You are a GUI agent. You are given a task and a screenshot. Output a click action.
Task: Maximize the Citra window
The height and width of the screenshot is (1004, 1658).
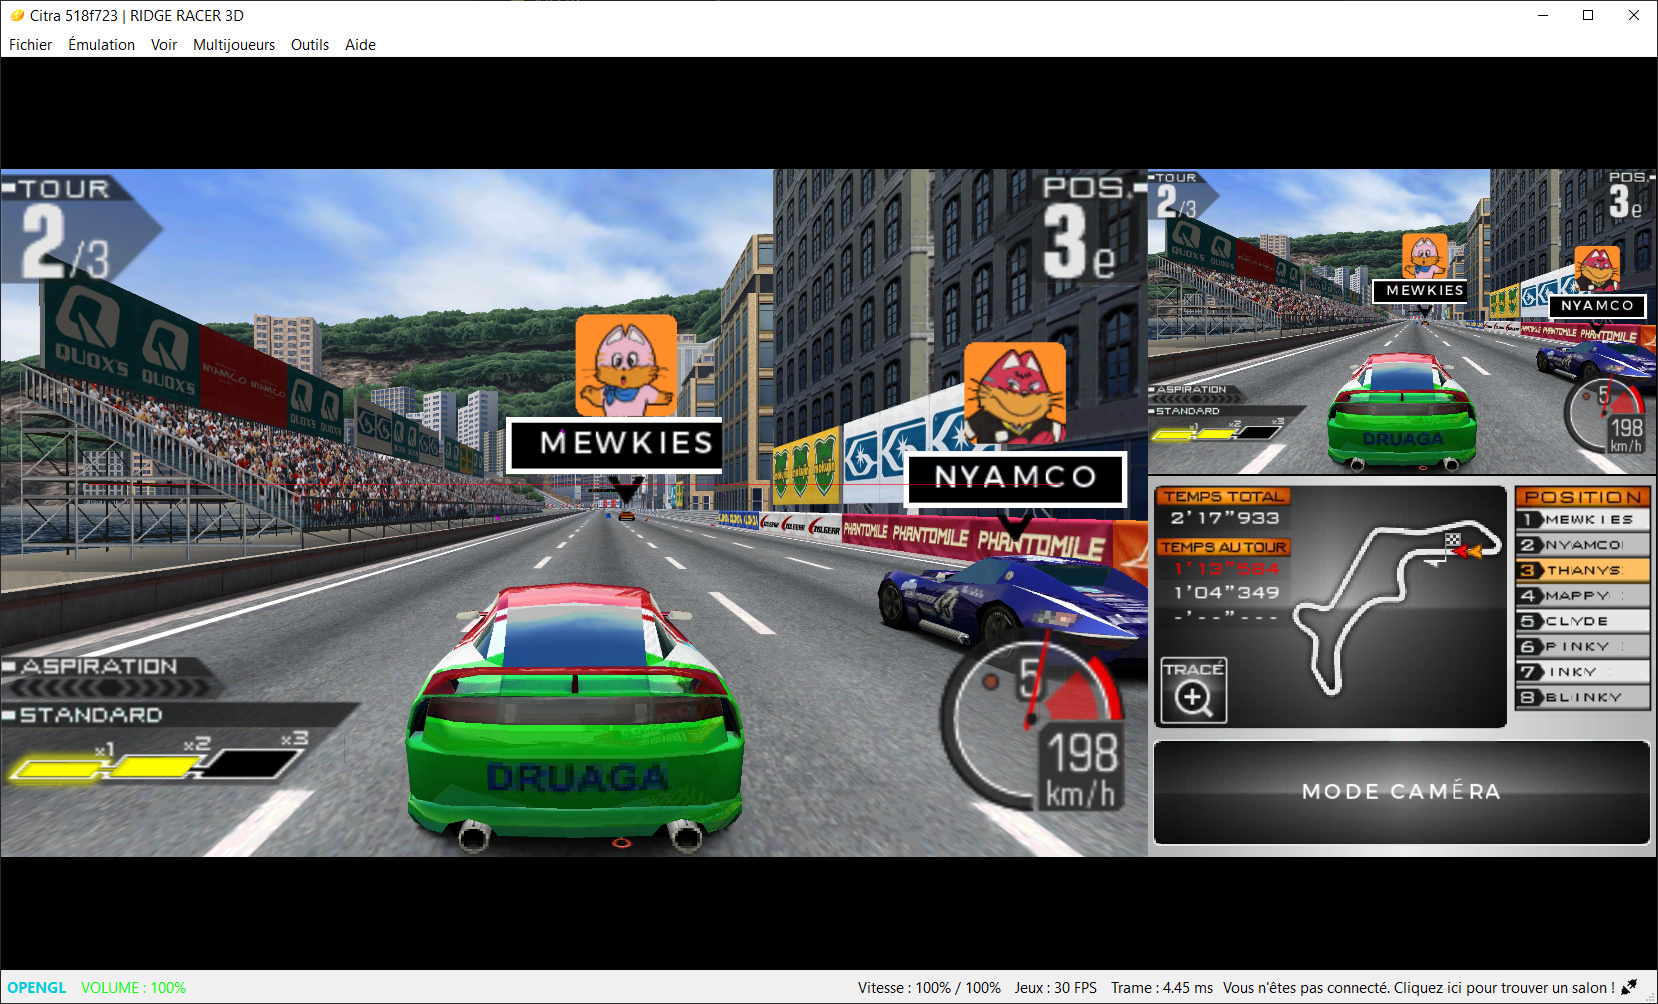pos(1588,15)
